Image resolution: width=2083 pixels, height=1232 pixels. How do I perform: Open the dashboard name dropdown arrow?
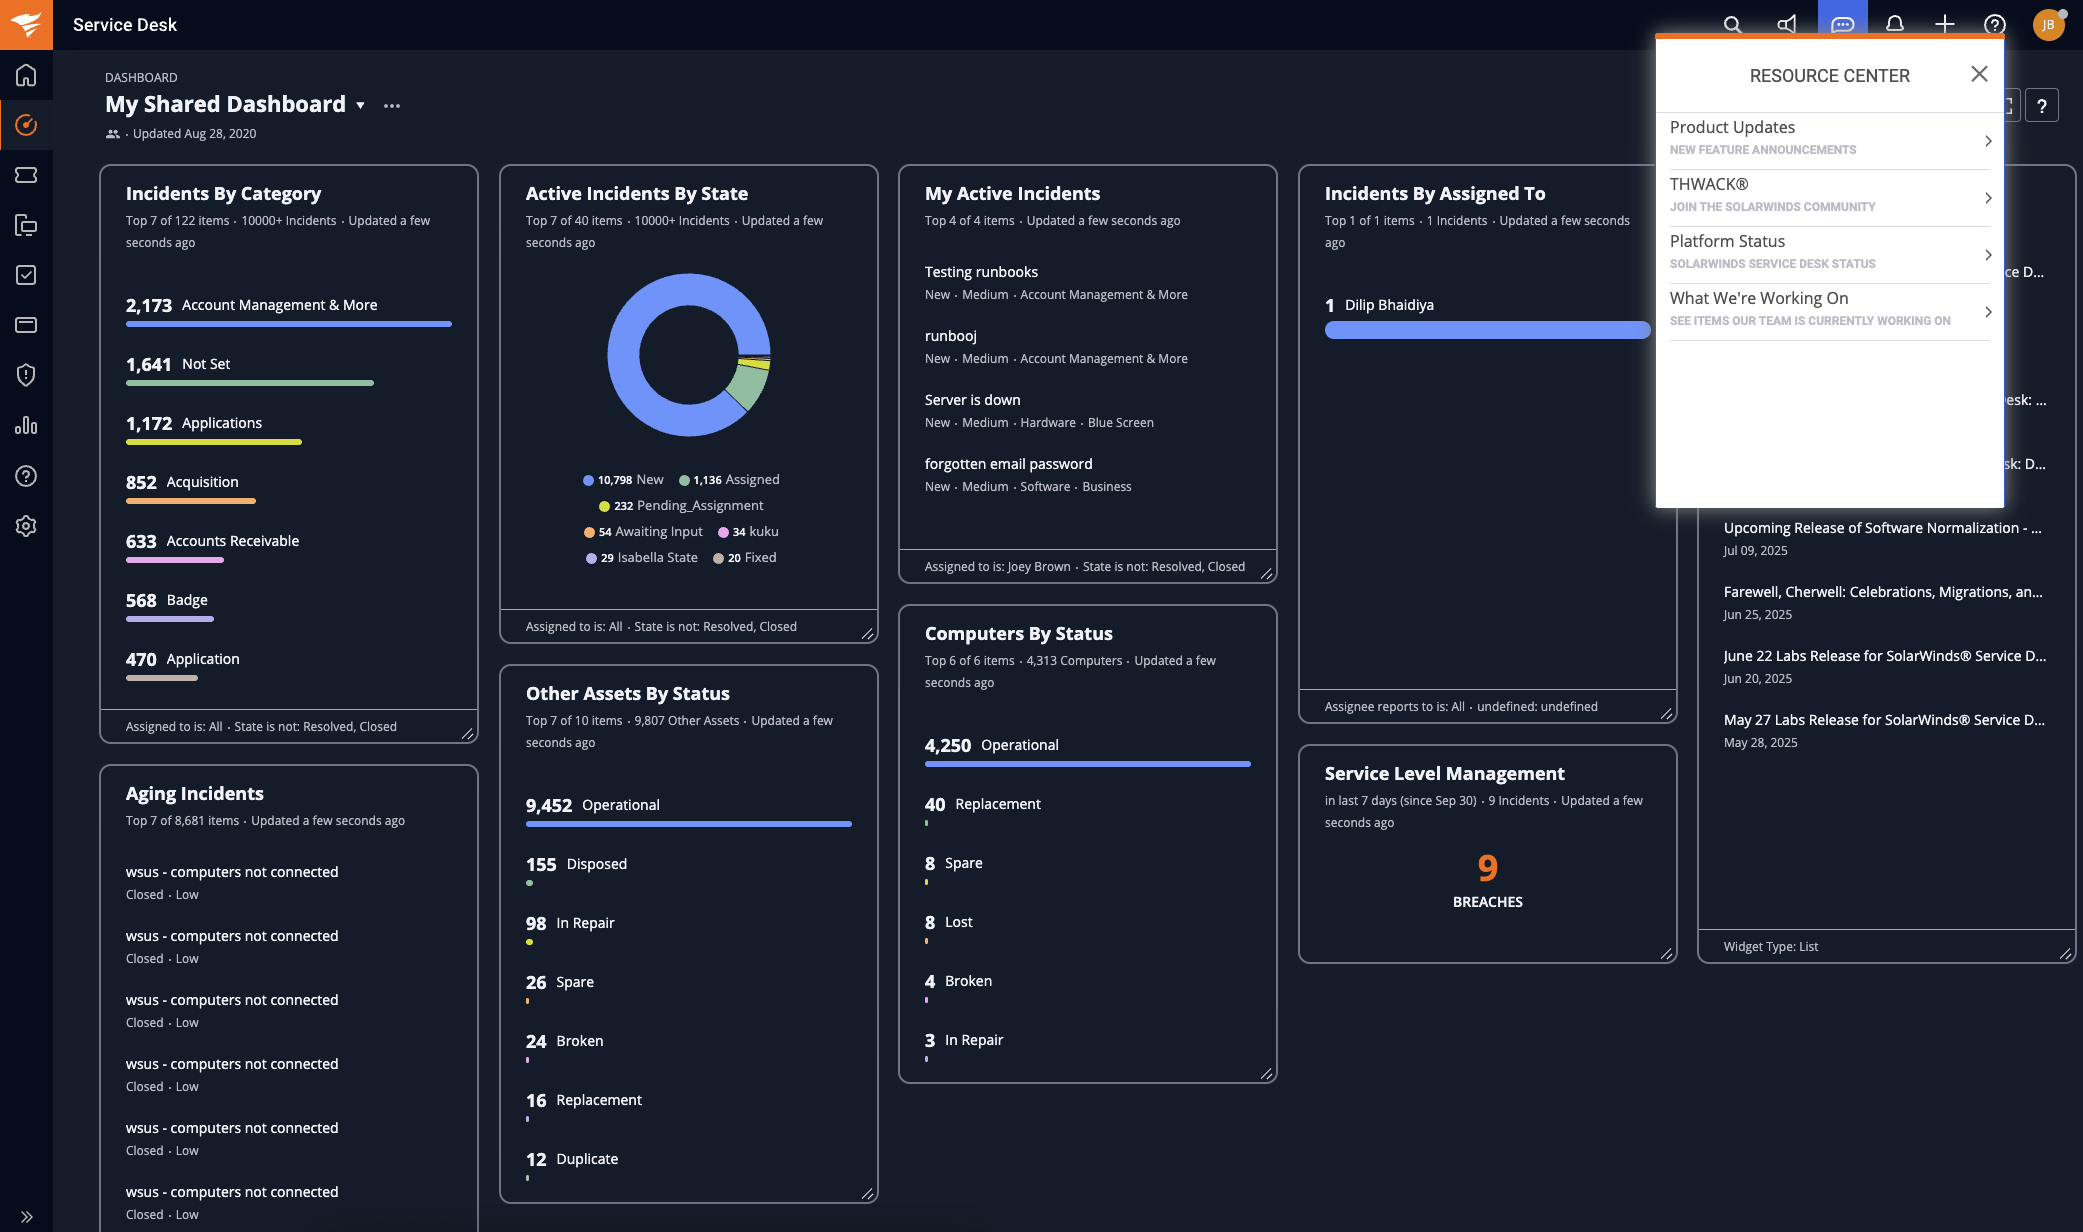(x=360, y=105)
